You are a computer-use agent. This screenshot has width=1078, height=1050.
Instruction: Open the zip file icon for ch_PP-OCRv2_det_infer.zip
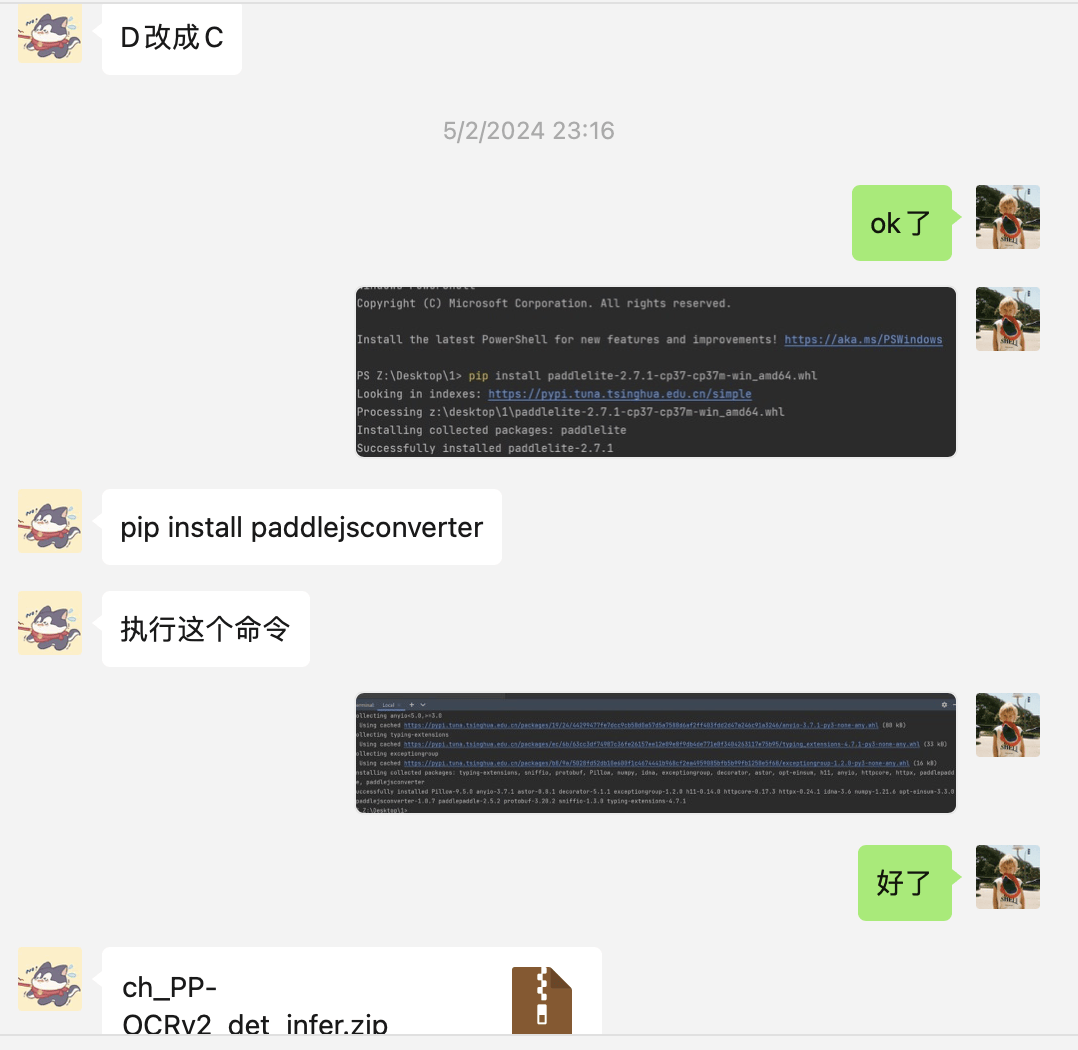542,1000
